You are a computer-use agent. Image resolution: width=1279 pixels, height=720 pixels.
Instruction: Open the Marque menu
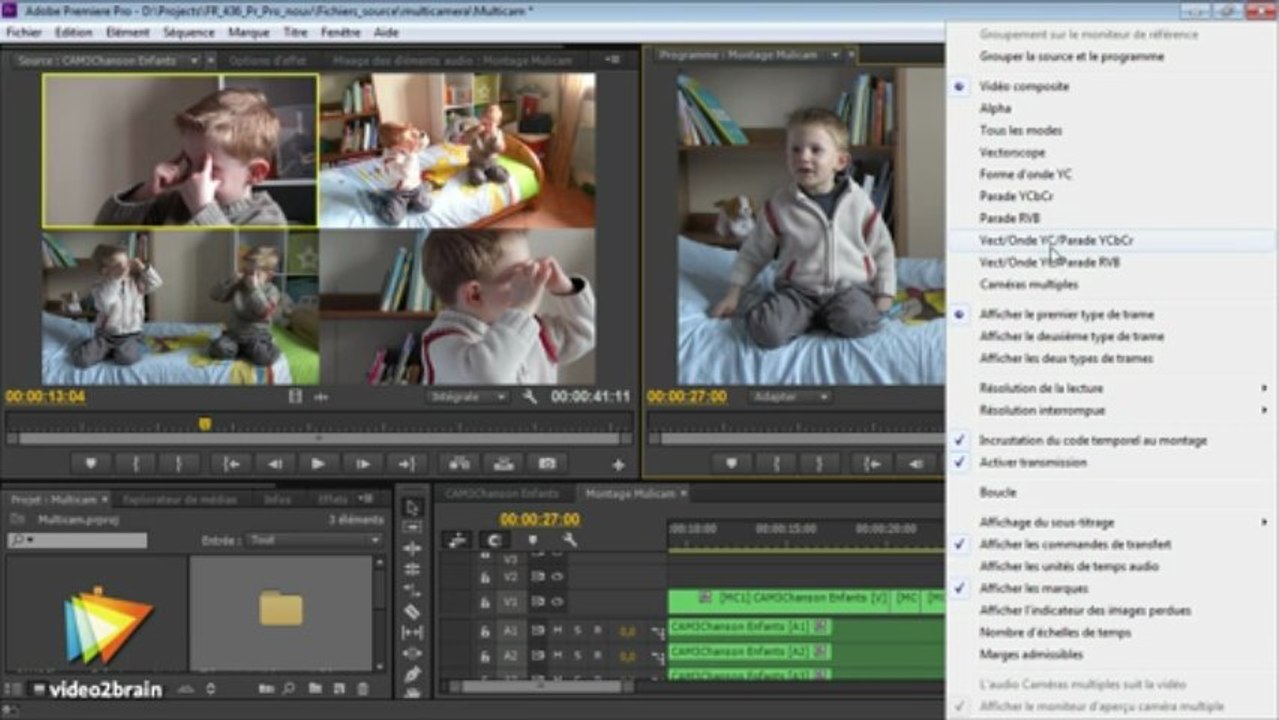click(248, 32)
